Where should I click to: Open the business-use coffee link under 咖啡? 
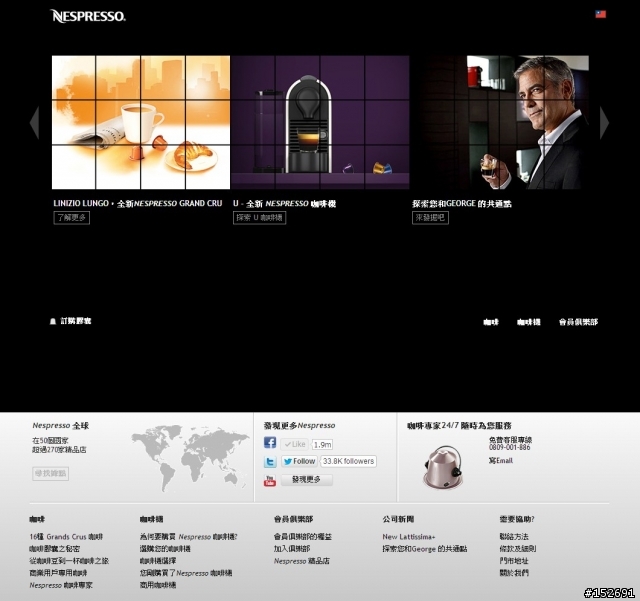pyautogui.click(x=58, y=573)
